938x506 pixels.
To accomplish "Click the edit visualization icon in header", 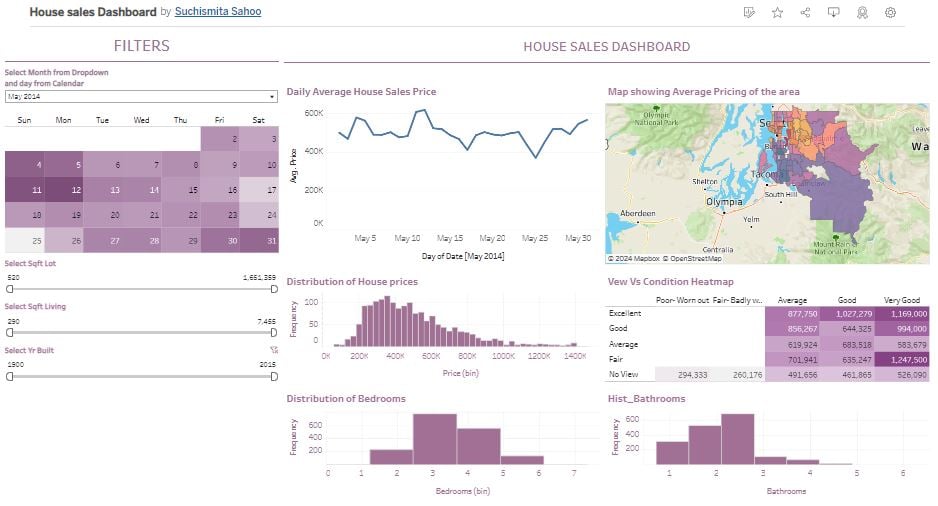I will point(750,13).
